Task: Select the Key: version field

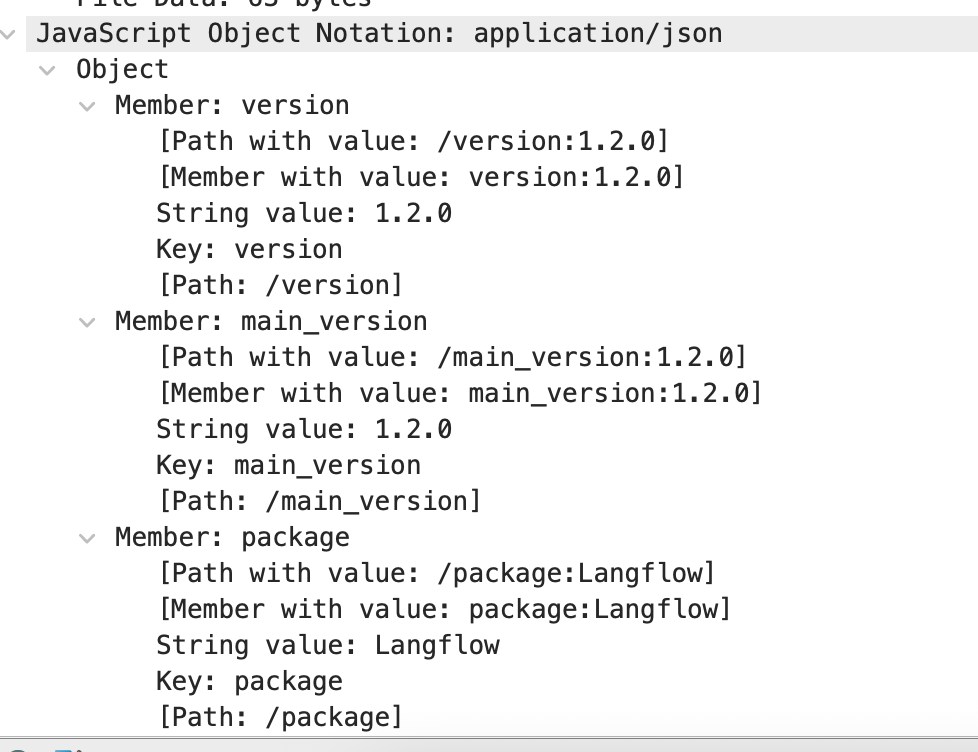Action: [249, 249]
